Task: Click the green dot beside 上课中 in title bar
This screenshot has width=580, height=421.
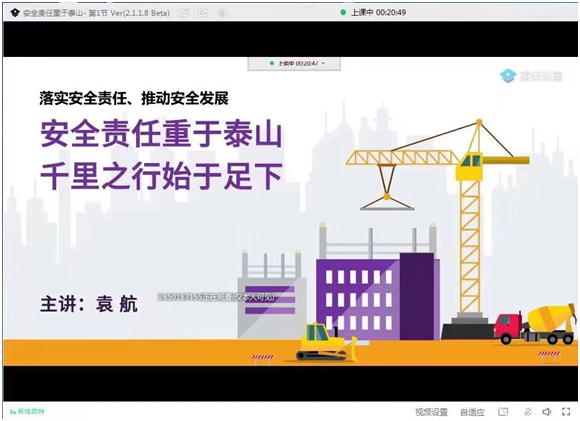Action: click(x=343, y=13)
